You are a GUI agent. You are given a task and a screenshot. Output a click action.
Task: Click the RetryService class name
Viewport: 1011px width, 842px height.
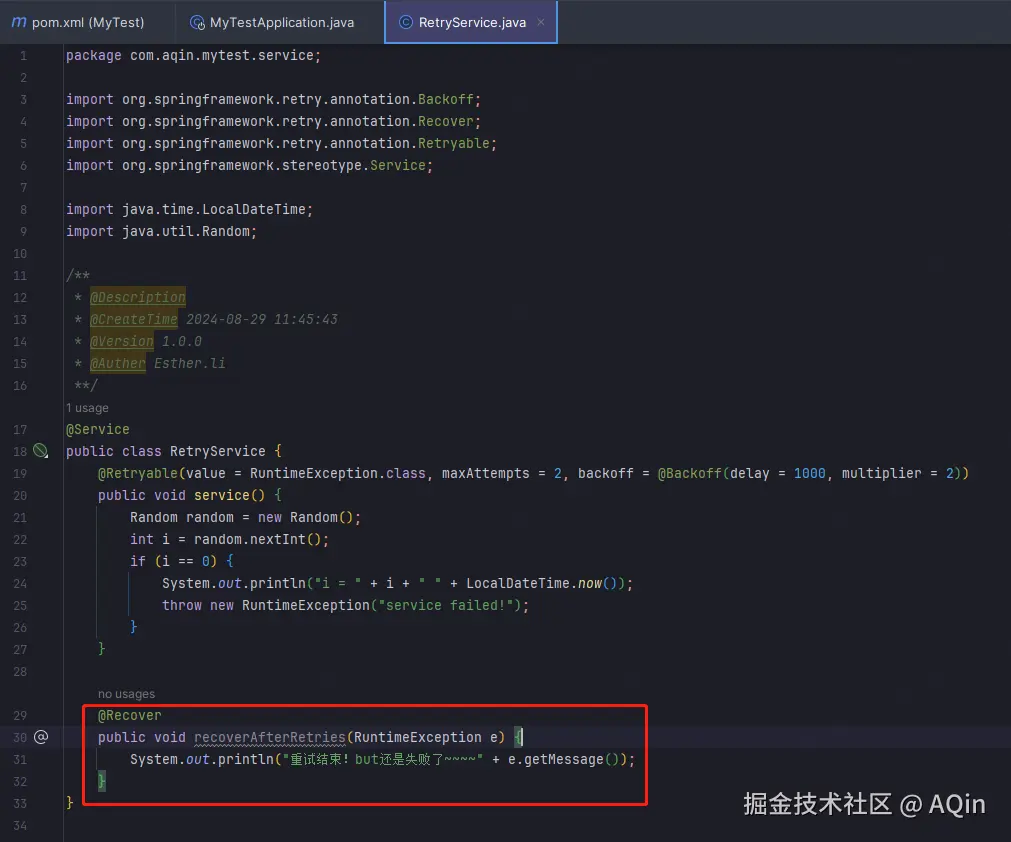pyautogui.click(x=218, y=451)
